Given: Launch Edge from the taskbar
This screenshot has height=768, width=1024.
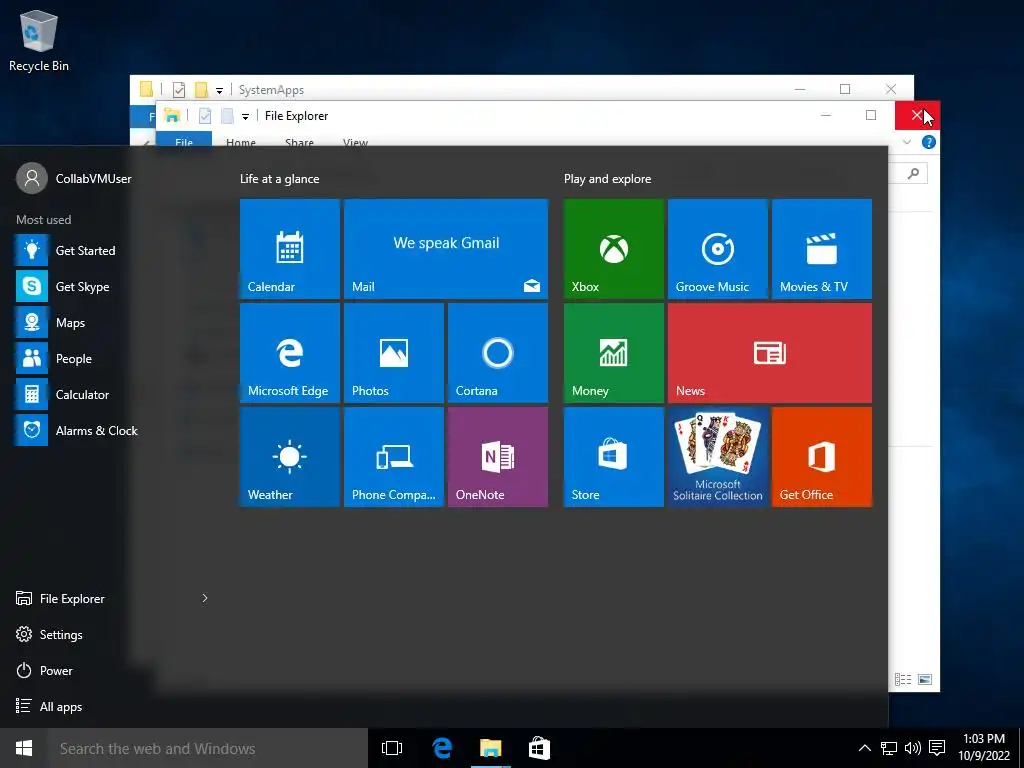Looking at the screenshot, I should coord(442,748).
